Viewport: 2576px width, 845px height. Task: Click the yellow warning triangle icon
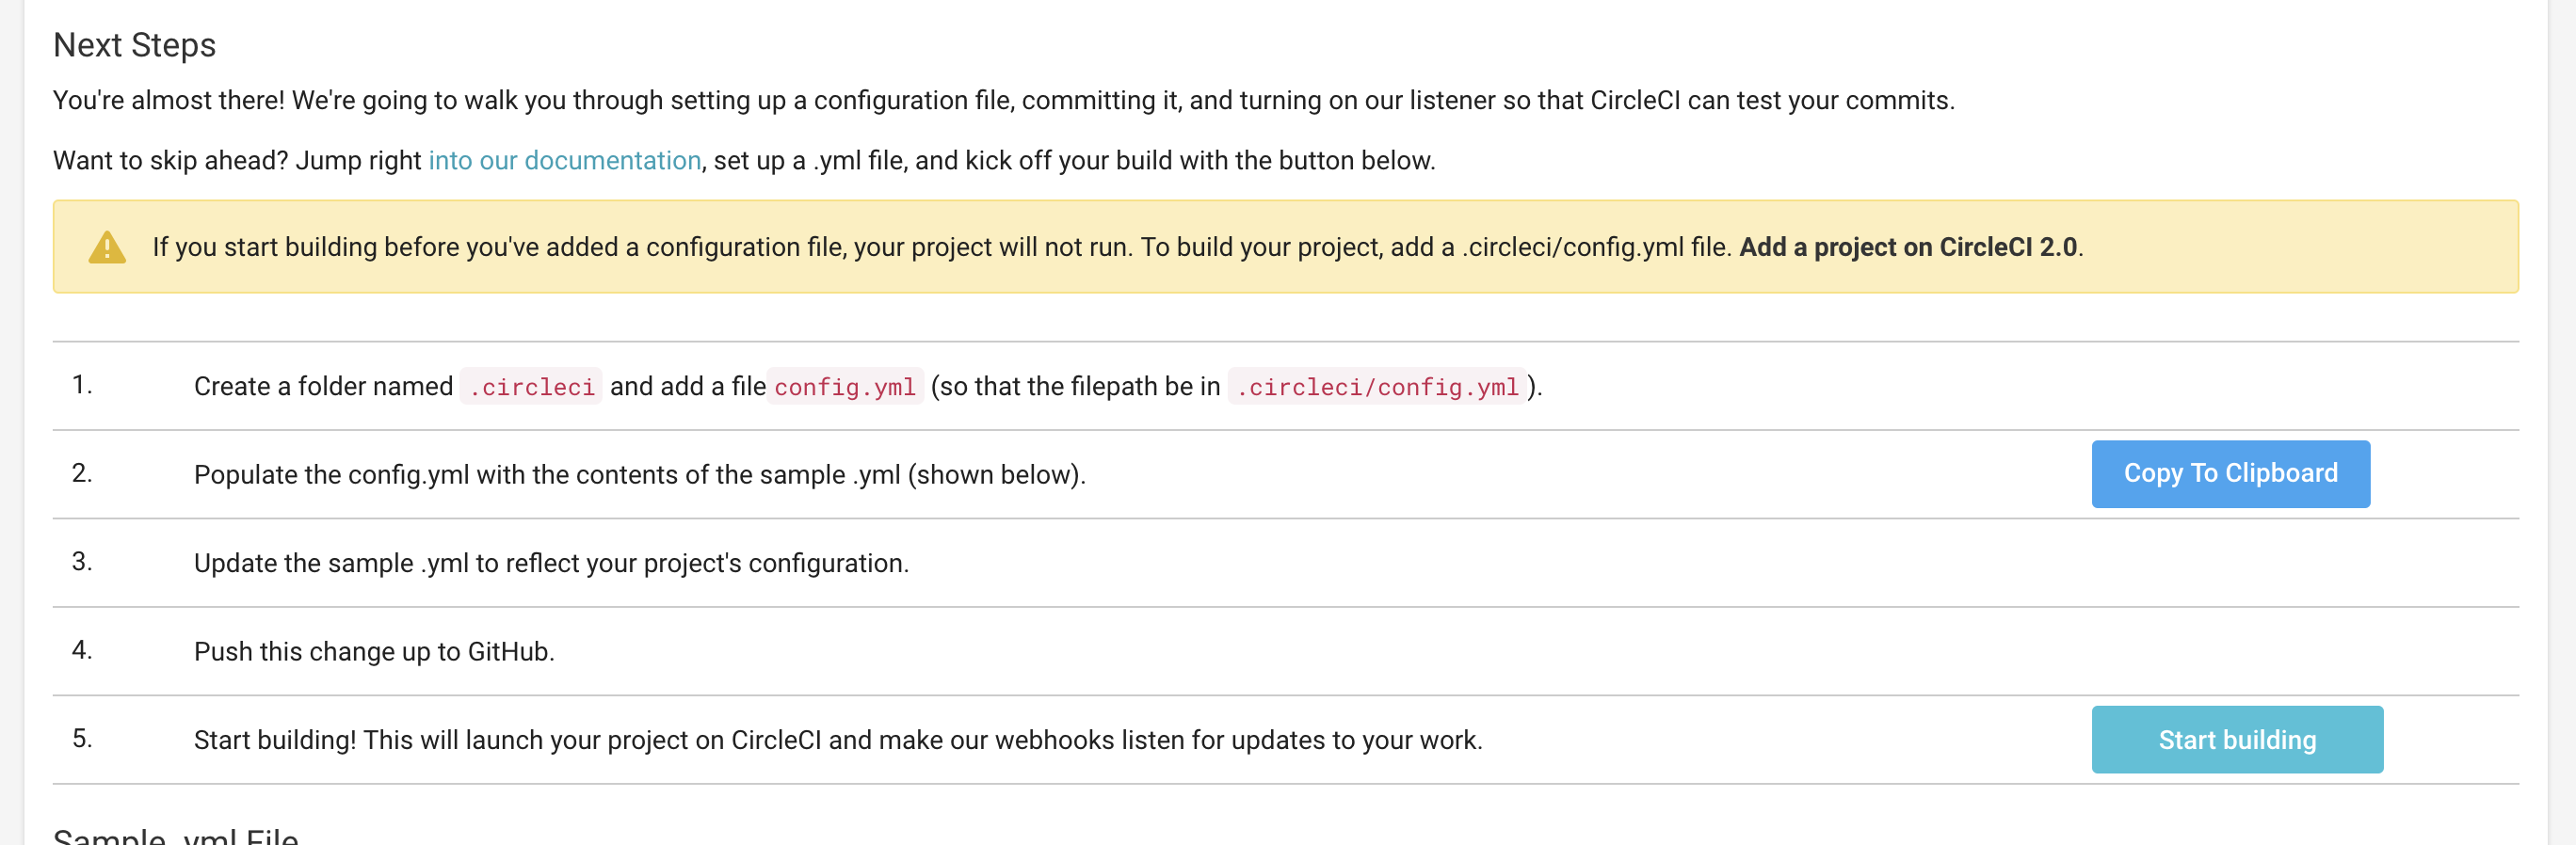(107, 247)
